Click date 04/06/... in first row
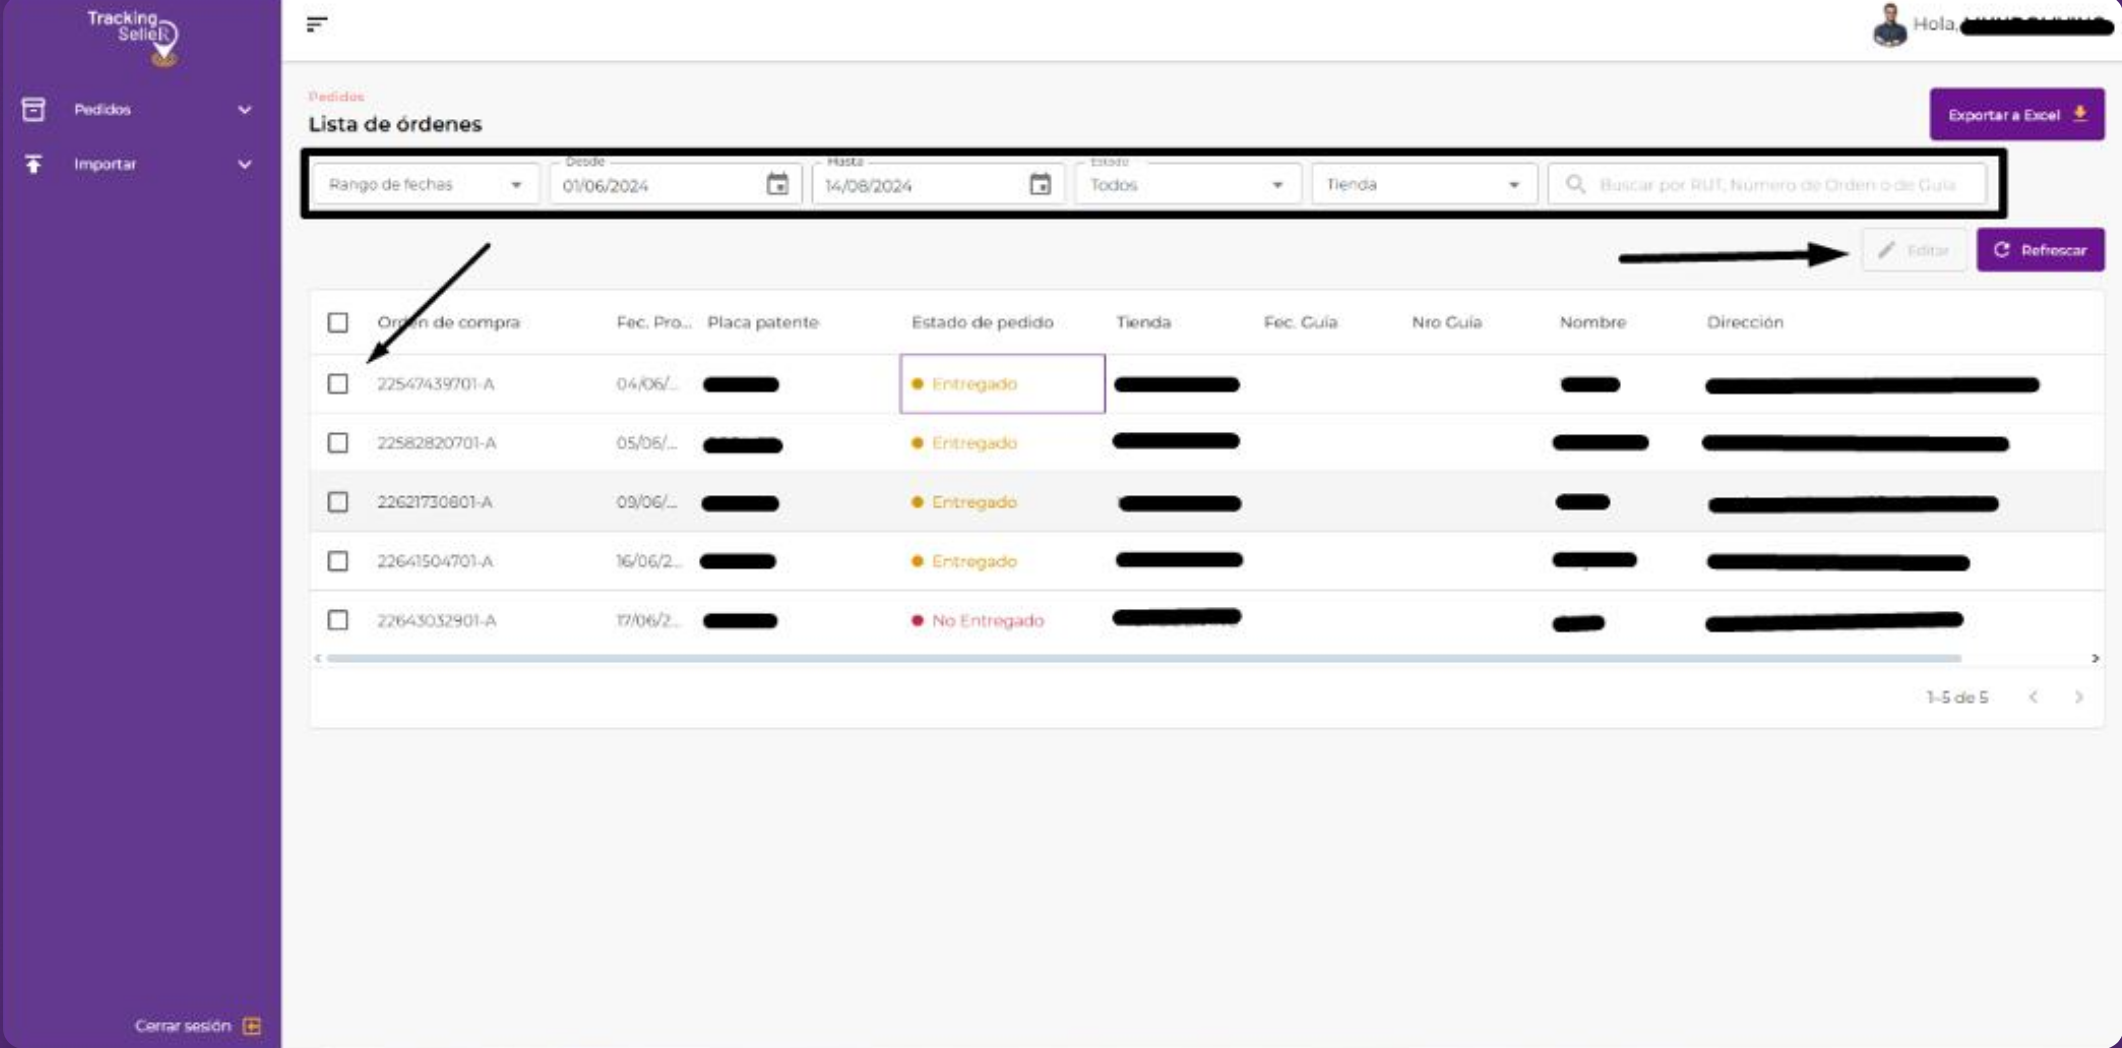2122x1048 pixels. coord(647,384)
